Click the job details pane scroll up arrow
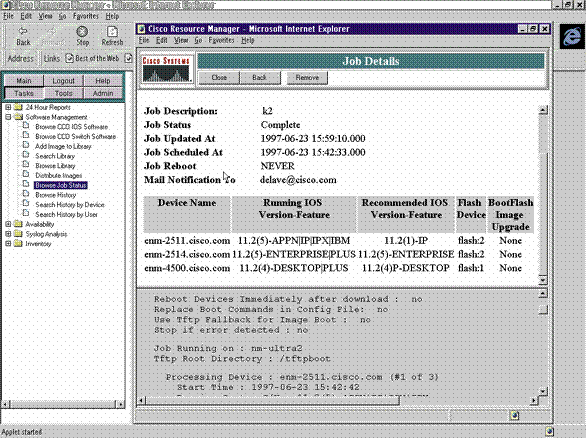Viewport: 586px width, 438px height. pyautogui.click(x=543, y=110)
